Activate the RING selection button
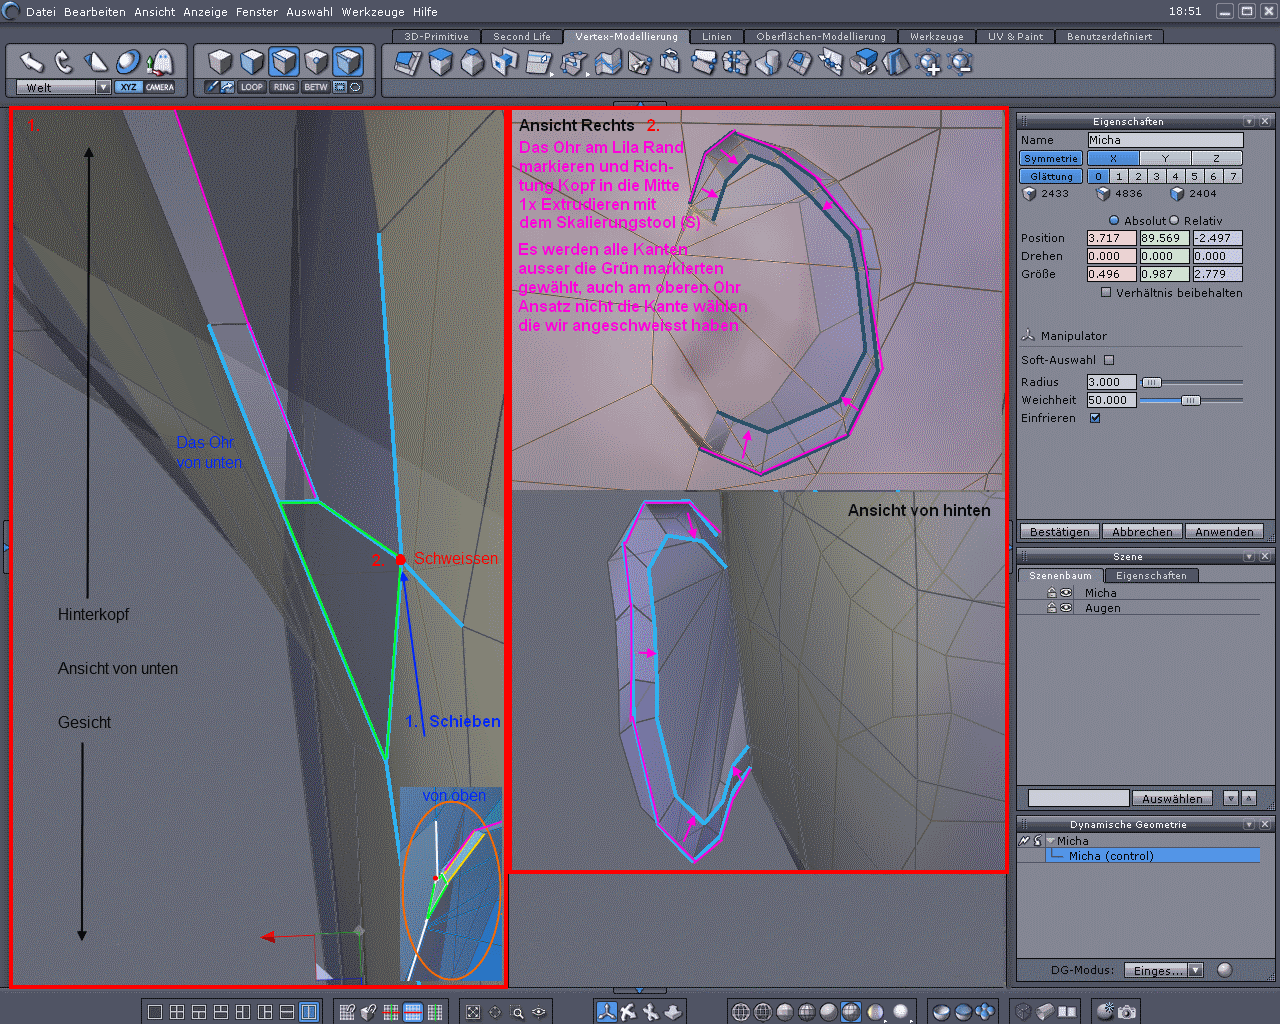This screenshot has width=1280, height=1024. pyautogui.click(x=284, y=87)
